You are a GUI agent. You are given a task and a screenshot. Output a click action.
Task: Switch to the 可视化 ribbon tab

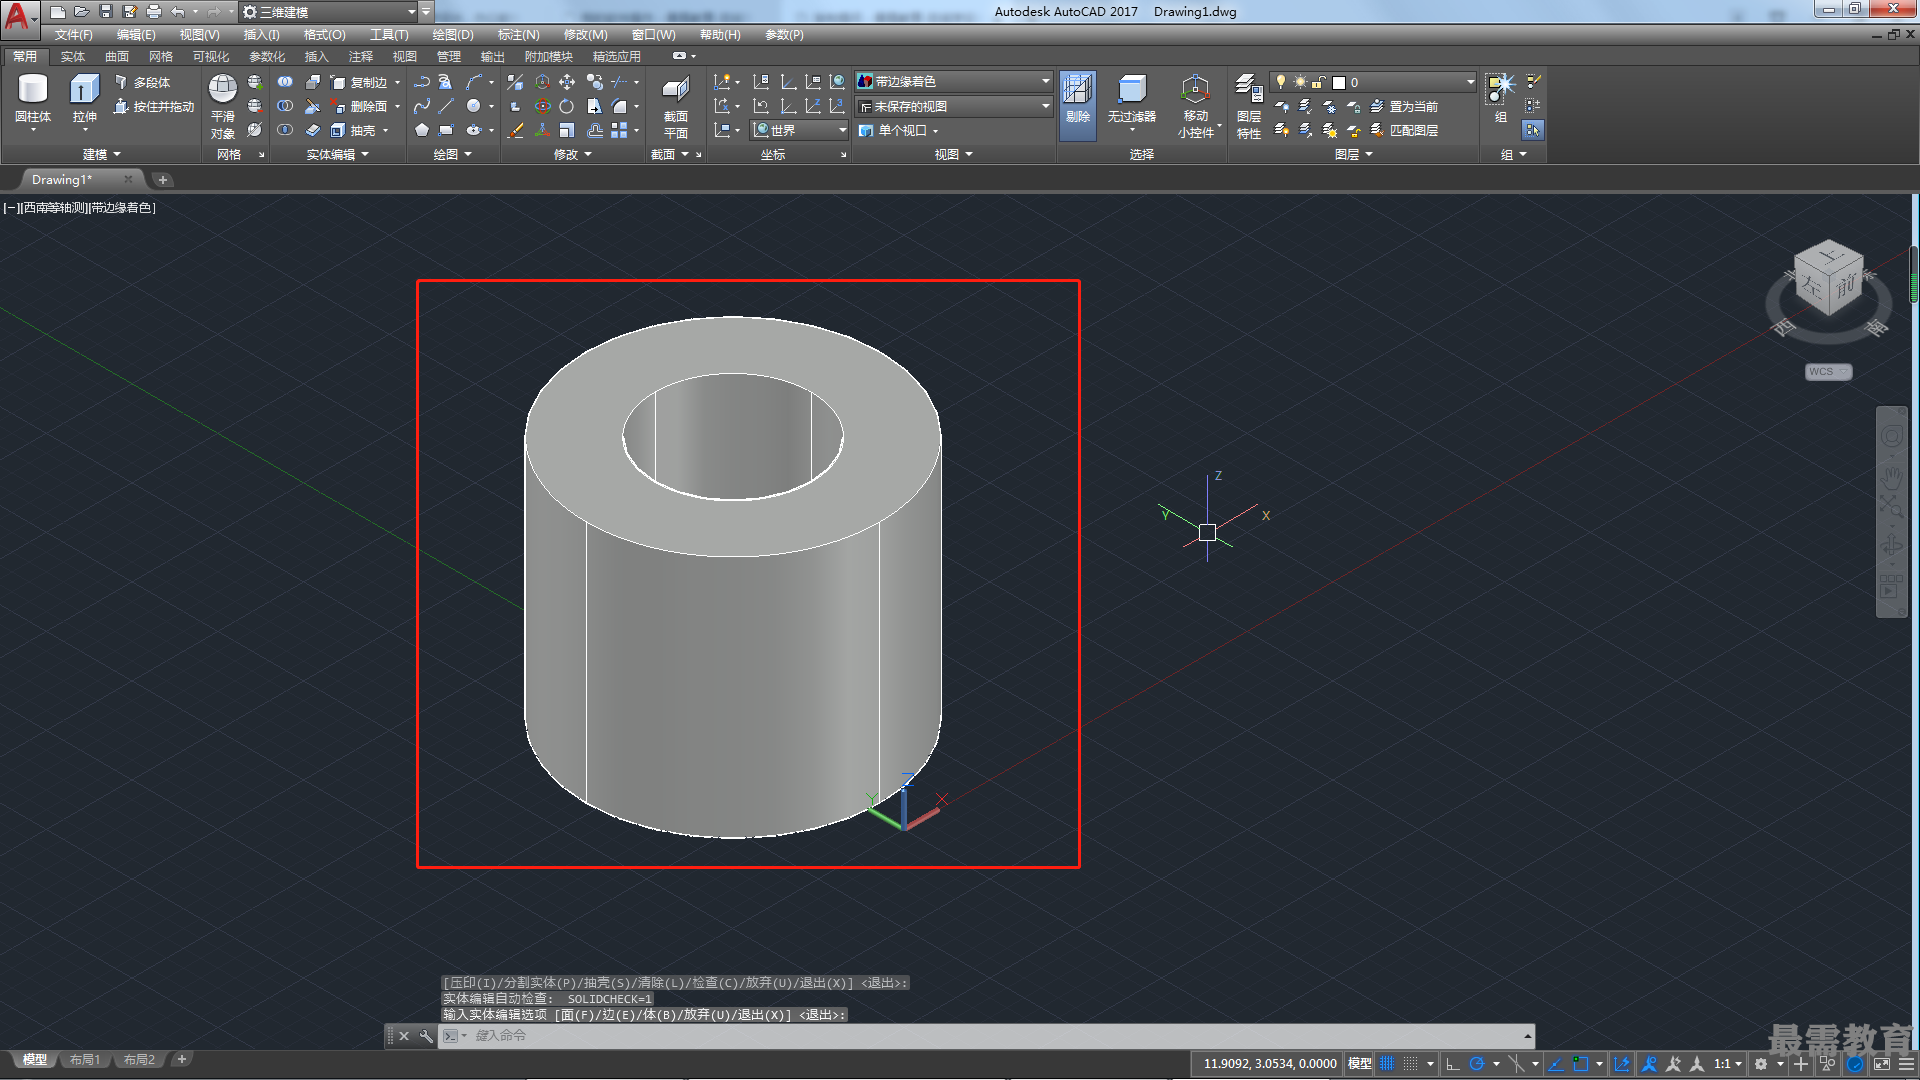click(x=210, y=57)
